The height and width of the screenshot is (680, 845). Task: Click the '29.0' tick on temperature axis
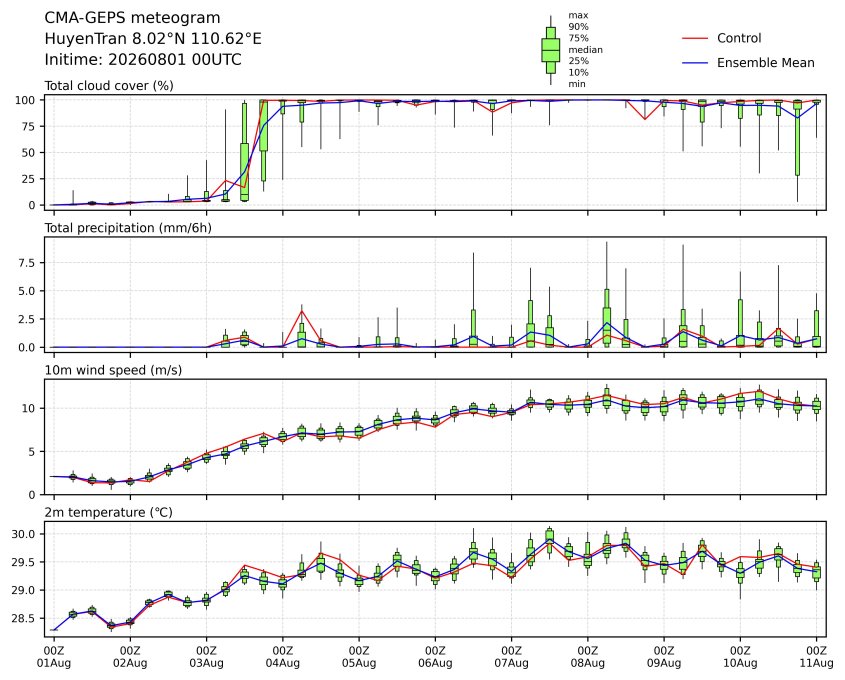(23, 591)
